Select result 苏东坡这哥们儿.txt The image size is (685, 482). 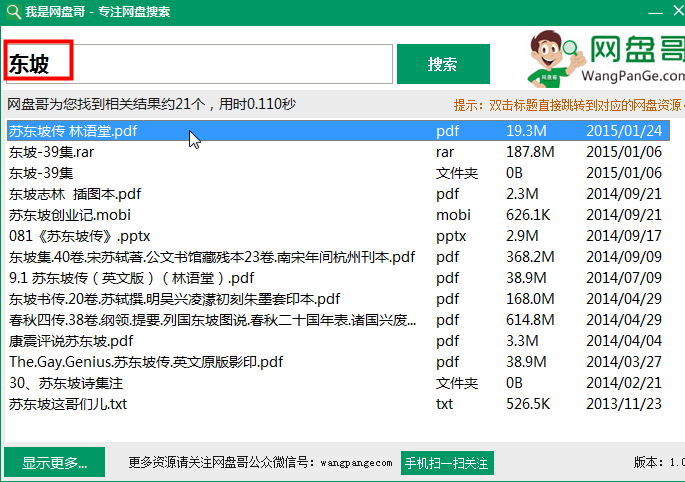tap(338, 404)
